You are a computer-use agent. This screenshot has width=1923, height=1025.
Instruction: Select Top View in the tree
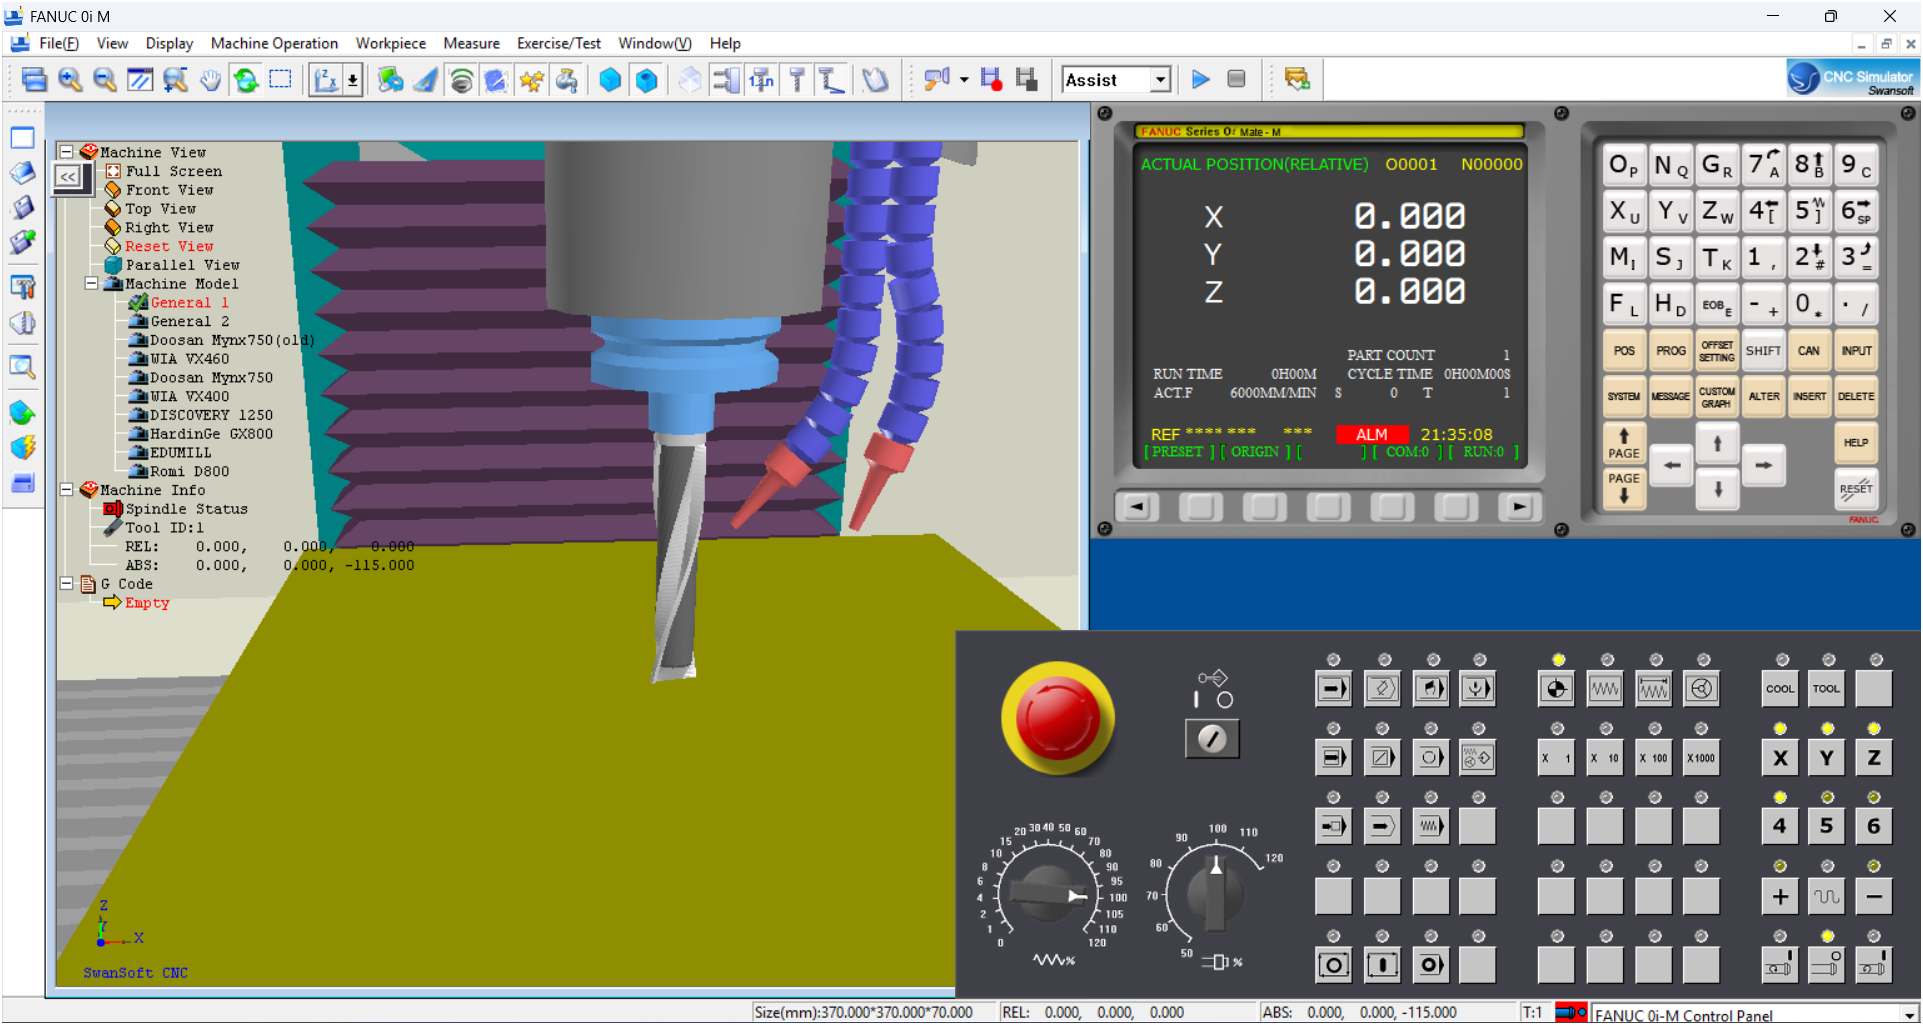tap(160, 209)
